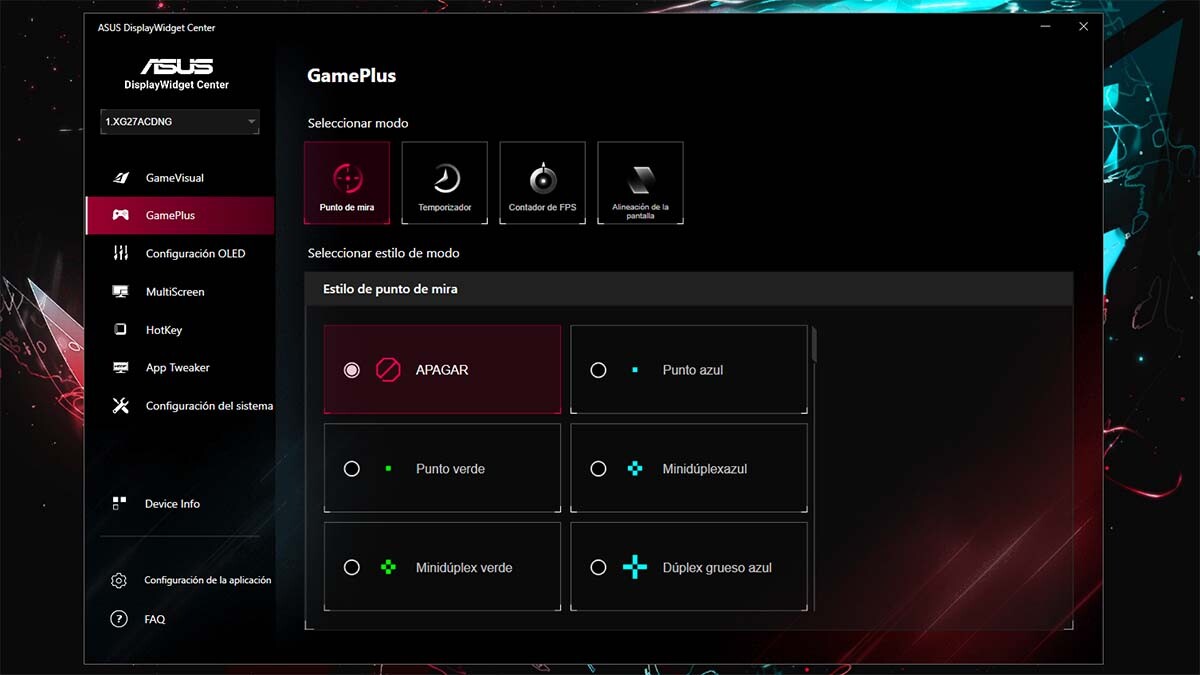Click the Estilo de punto de mira header
The width and height of the screenshot is (1200, 675).
pos(688,289)
